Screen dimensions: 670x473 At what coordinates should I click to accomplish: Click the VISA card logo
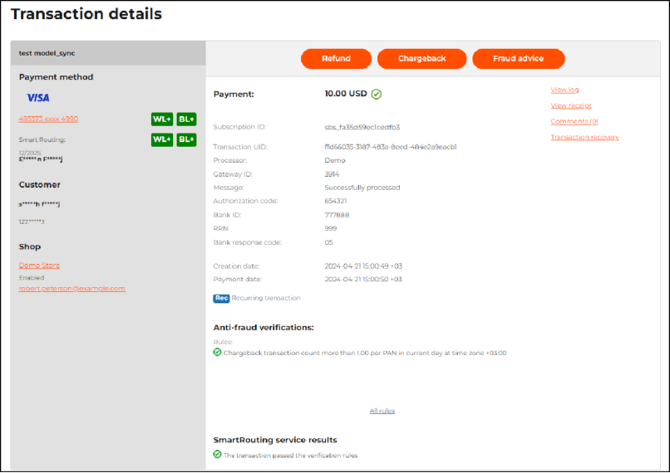tap(38, 98)
